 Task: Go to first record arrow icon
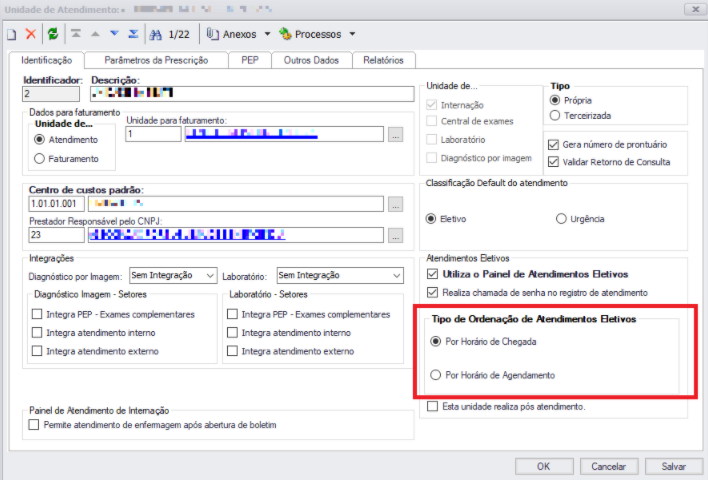[76, 33]
